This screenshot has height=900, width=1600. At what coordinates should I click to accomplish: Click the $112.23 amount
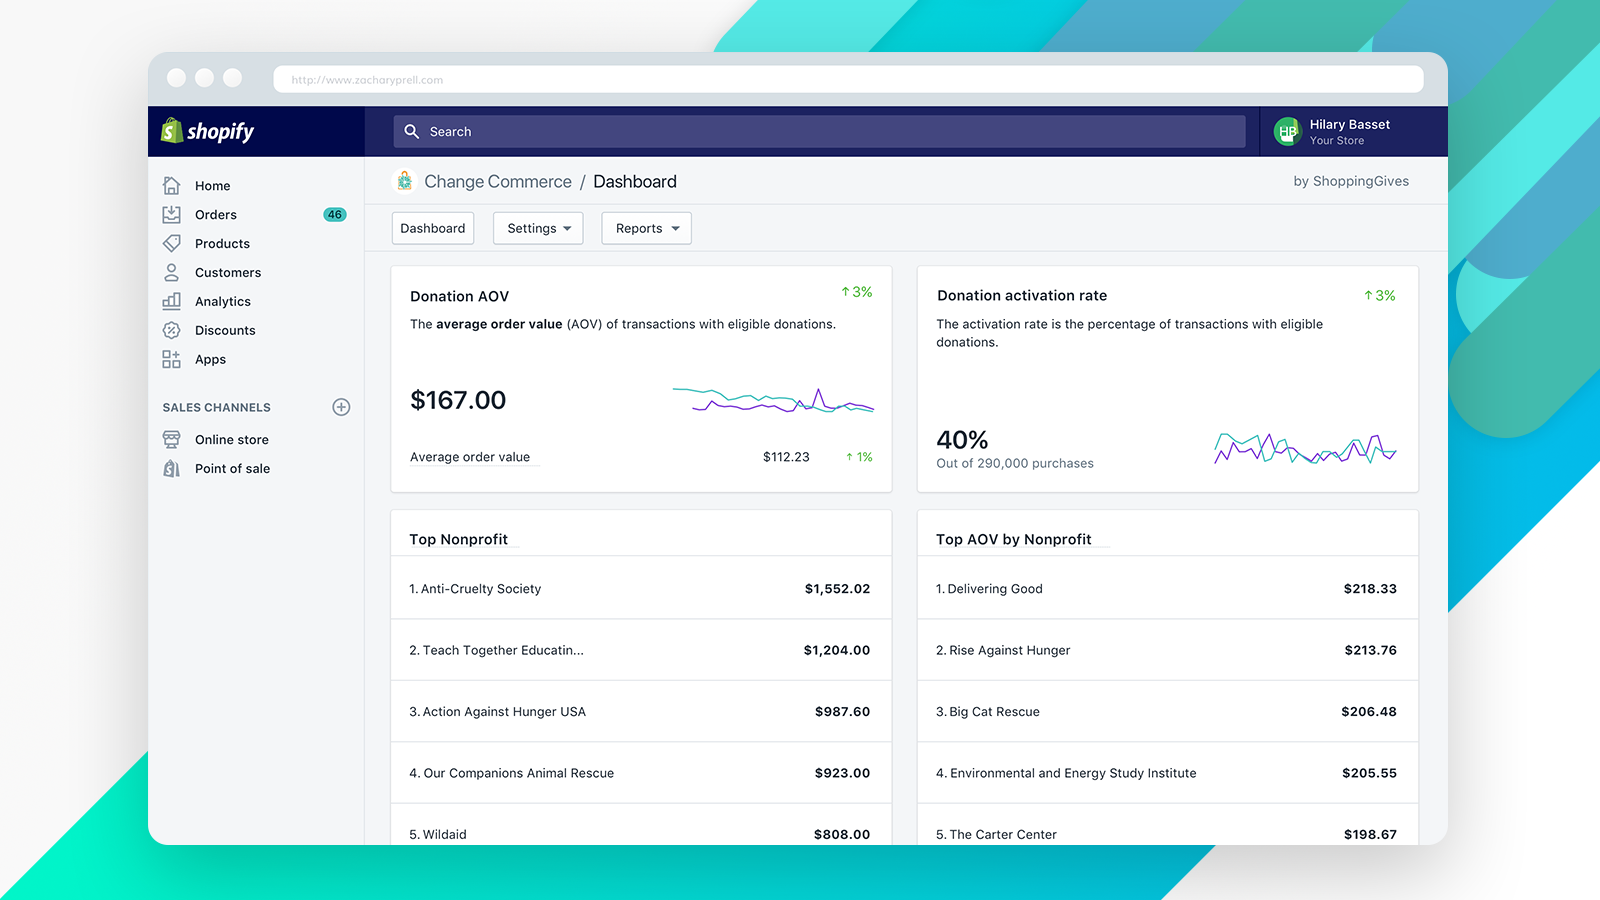786,457
